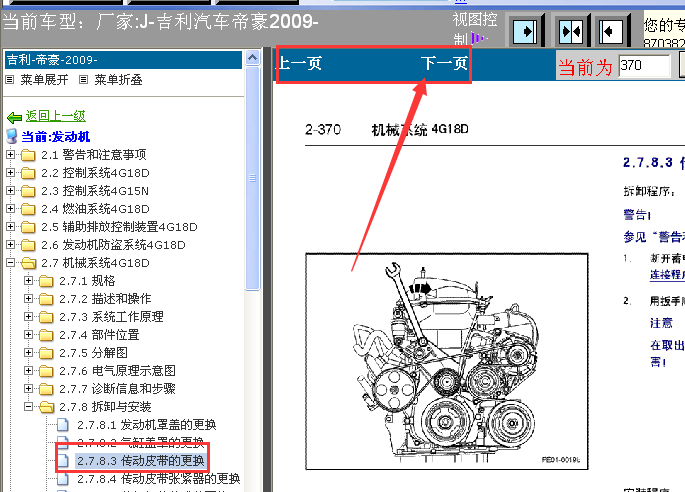Click the engine belt diagram image

(446, 361)
